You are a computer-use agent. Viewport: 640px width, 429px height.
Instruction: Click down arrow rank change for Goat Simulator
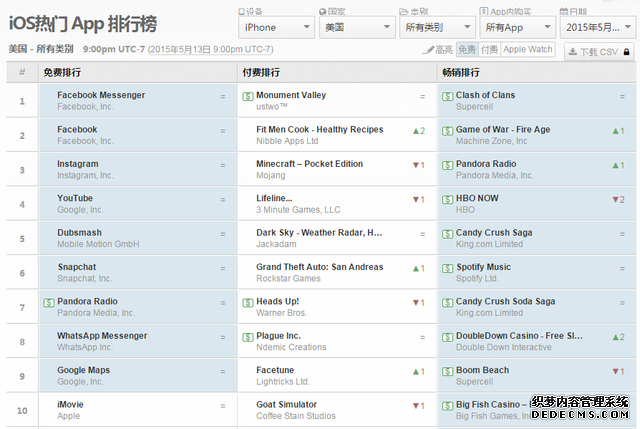click(x=419, y=406)
